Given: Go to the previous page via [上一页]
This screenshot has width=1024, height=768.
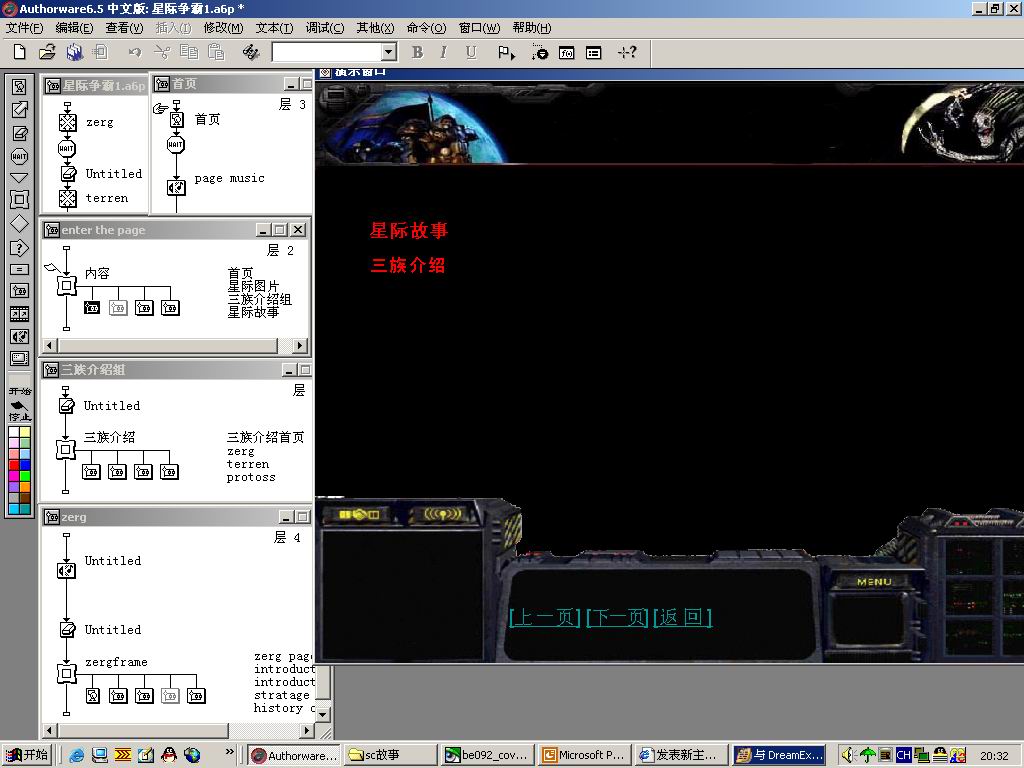Looking at the screenshot, I should 545,617.
